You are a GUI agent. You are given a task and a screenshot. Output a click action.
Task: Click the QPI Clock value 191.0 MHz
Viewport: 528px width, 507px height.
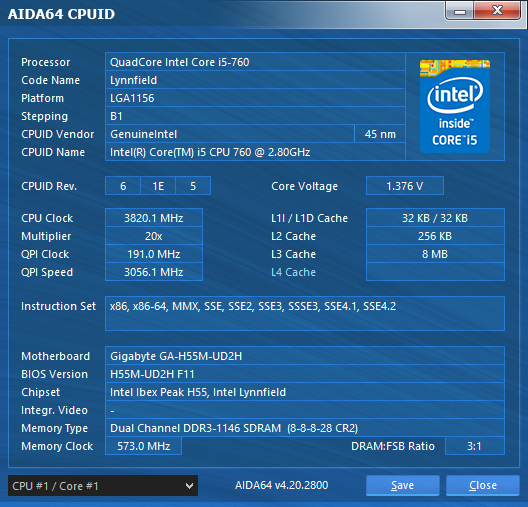[154, 254]
